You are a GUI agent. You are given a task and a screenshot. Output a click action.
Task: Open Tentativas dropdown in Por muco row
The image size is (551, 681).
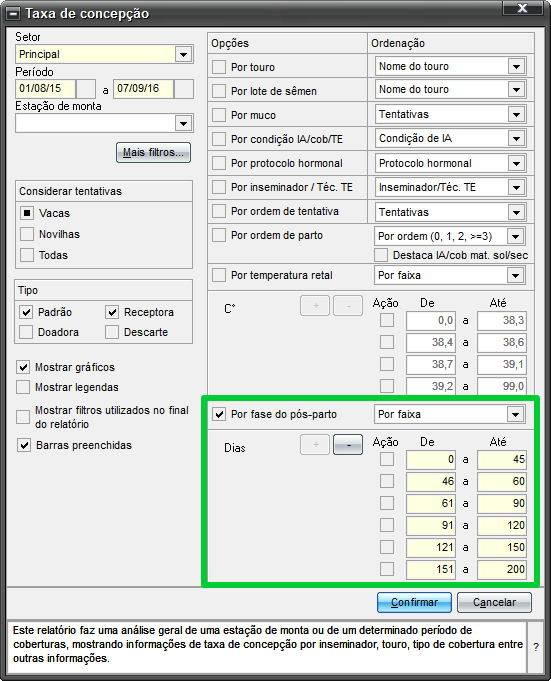[x=516, y=115]
